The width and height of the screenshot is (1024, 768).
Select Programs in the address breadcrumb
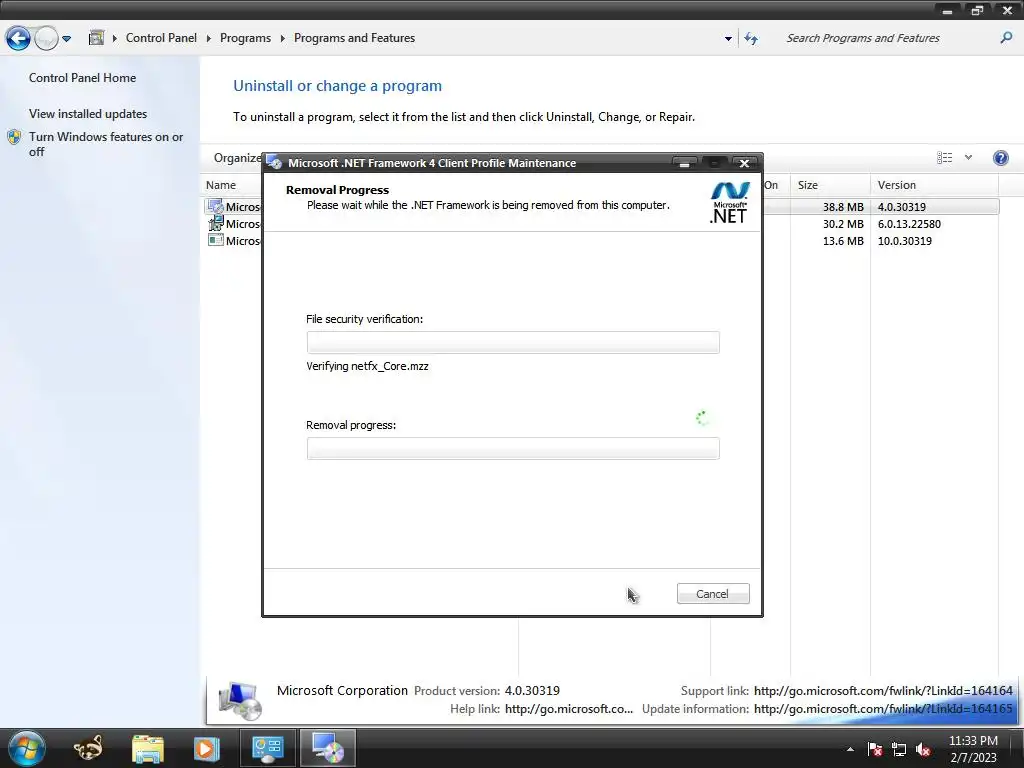(x=245, y=38)
